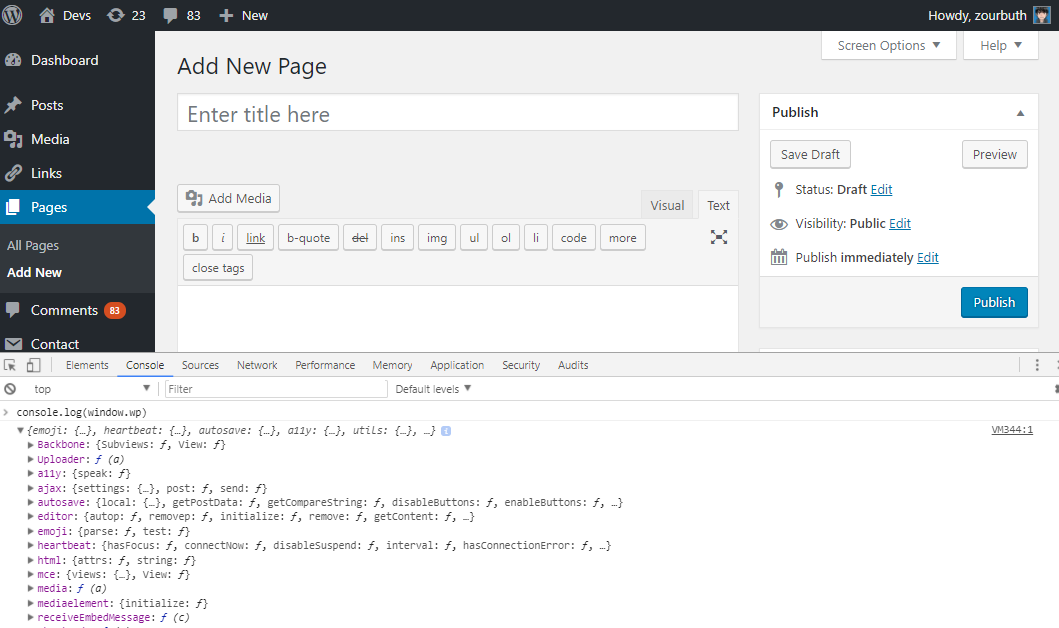Open the updates icon showing 23
This screenshot has height=628, width=1059.
pos(116,15)
